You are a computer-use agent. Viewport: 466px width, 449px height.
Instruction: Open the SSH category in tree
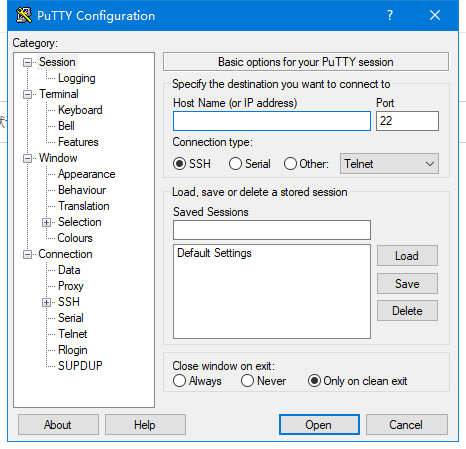pyautogui.click(x=69, y=302)
